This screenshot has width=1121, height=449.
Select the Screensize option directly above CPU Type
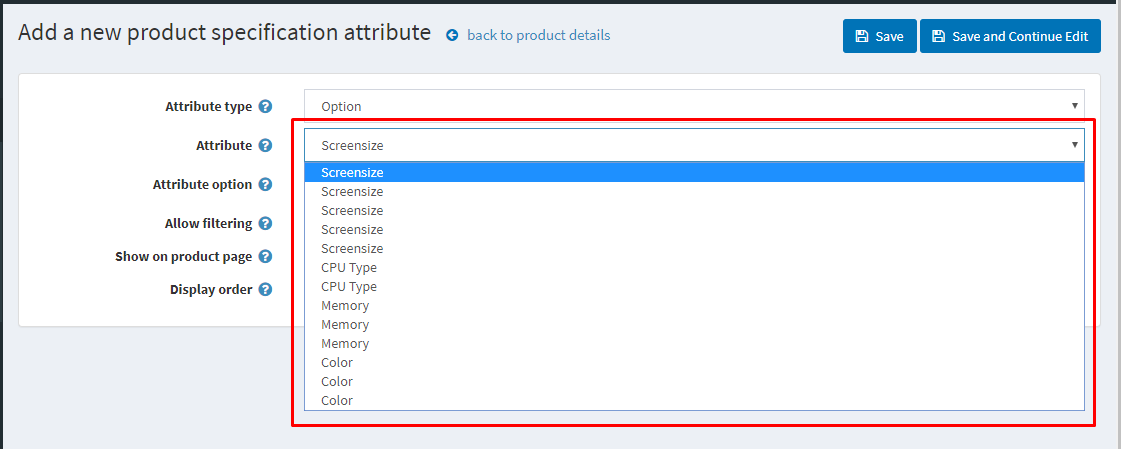(x=694, y=248)
